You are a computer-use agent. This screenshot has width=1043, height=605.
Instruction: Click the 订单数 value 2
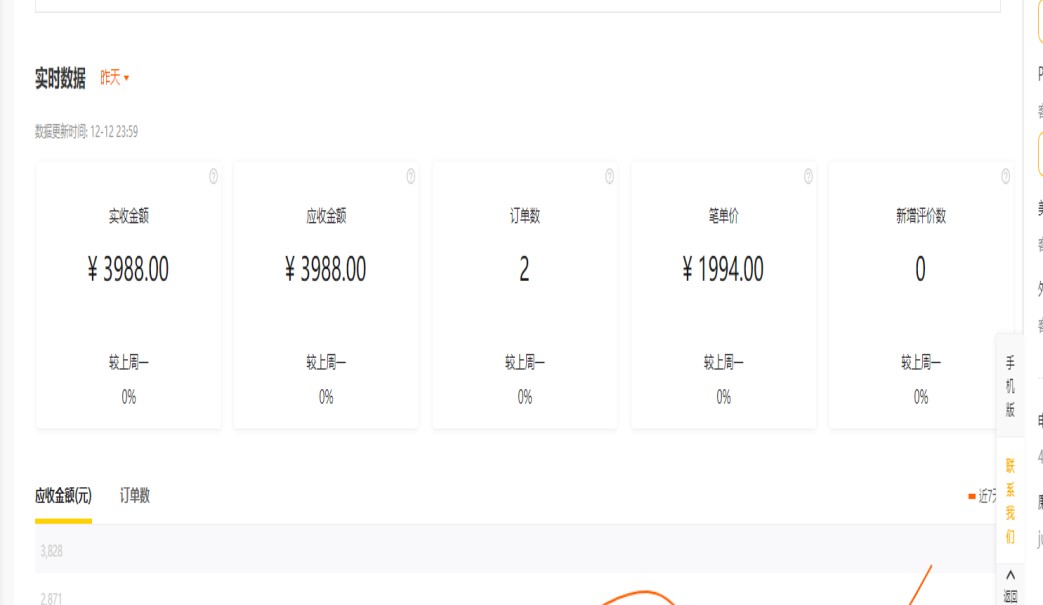524,269
